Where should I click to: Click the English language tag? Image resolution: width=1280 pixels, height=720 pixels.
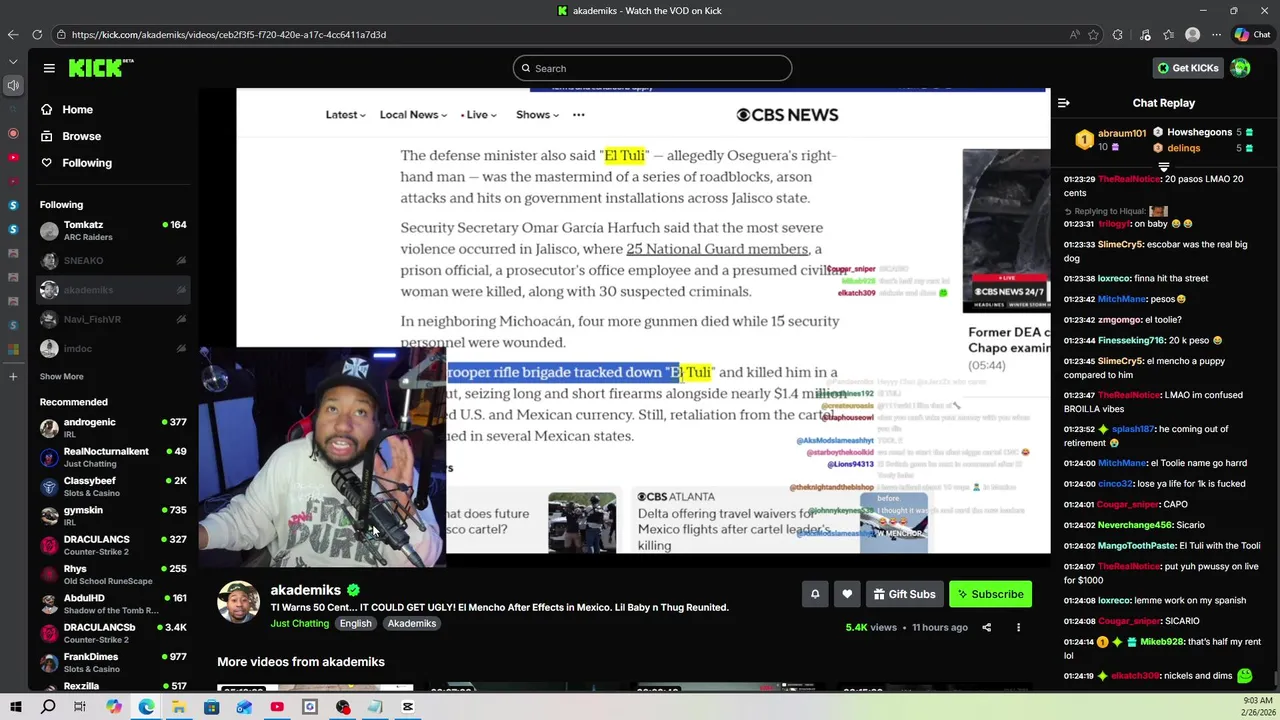(355, 623)
